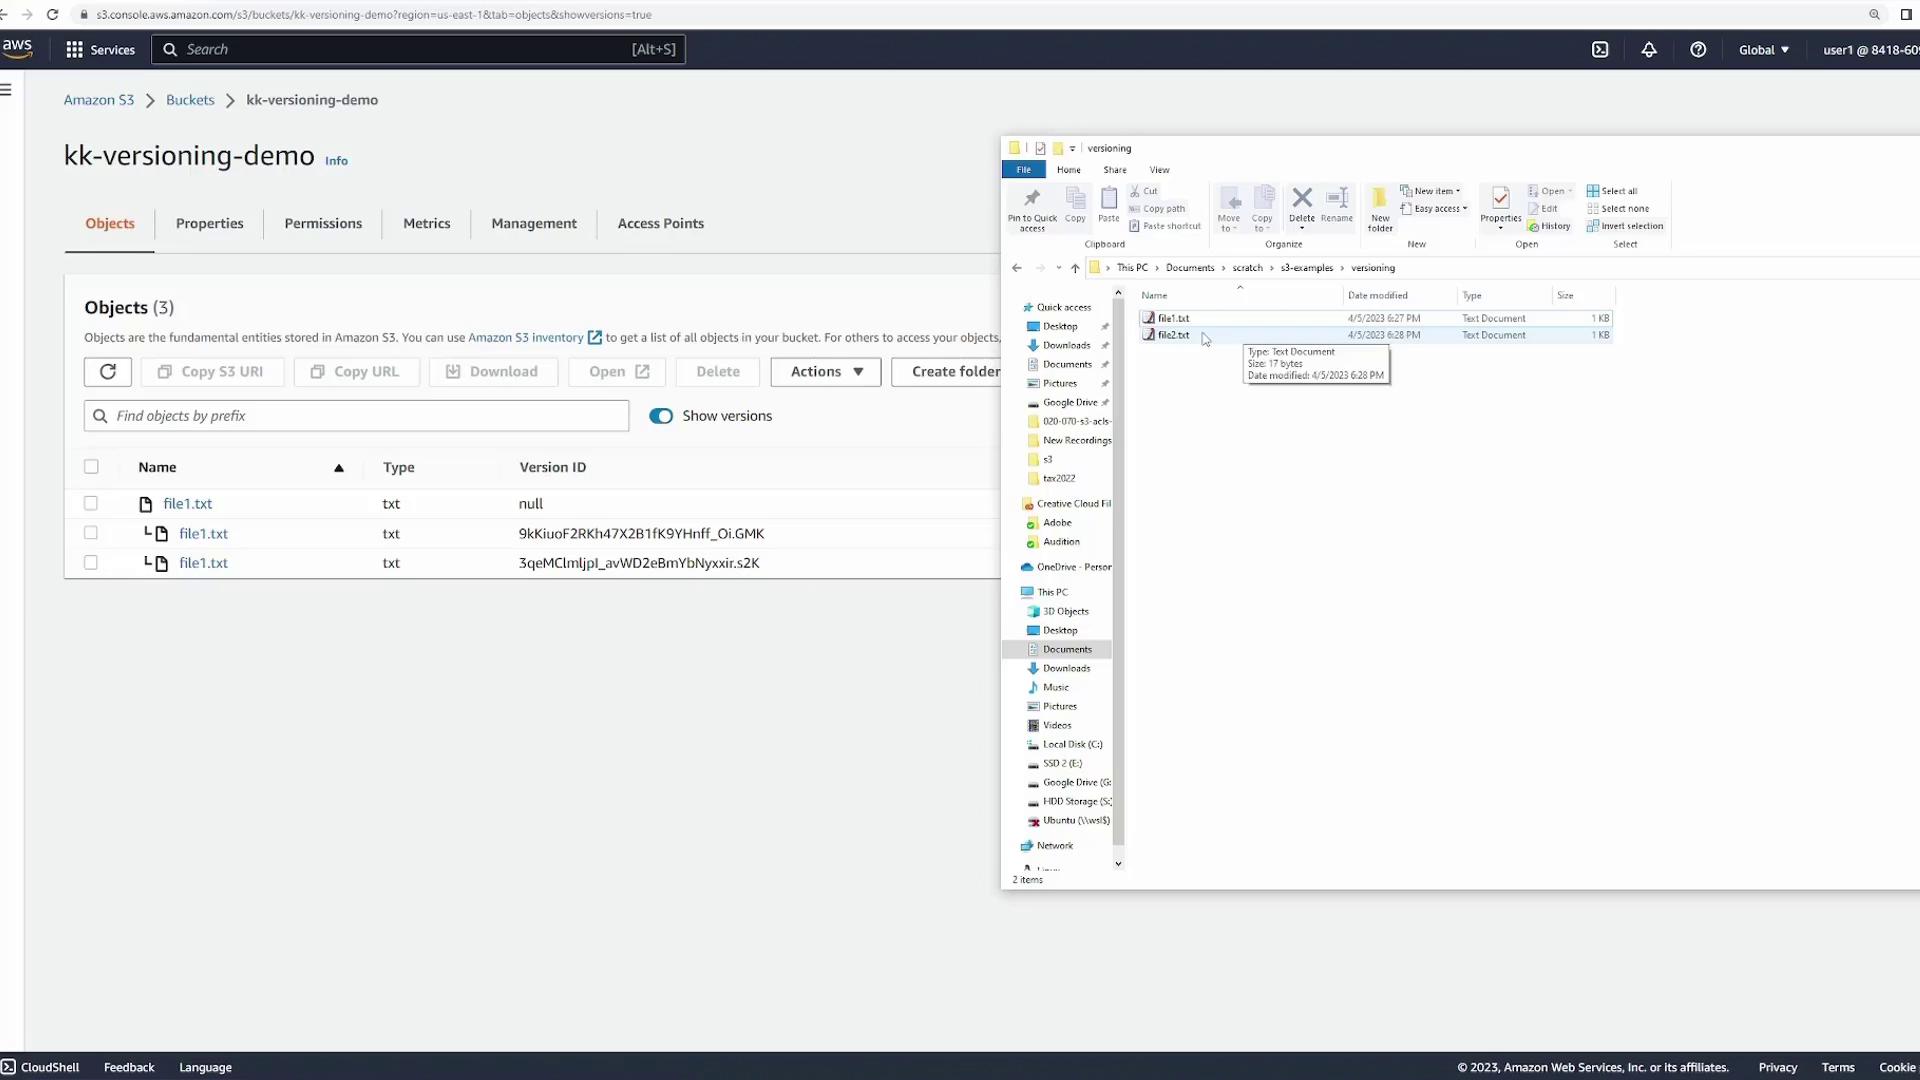Viewport: 1920px width, 1080px height.
Task: Open the Services grid menu
Action: [x=74, y=49]
